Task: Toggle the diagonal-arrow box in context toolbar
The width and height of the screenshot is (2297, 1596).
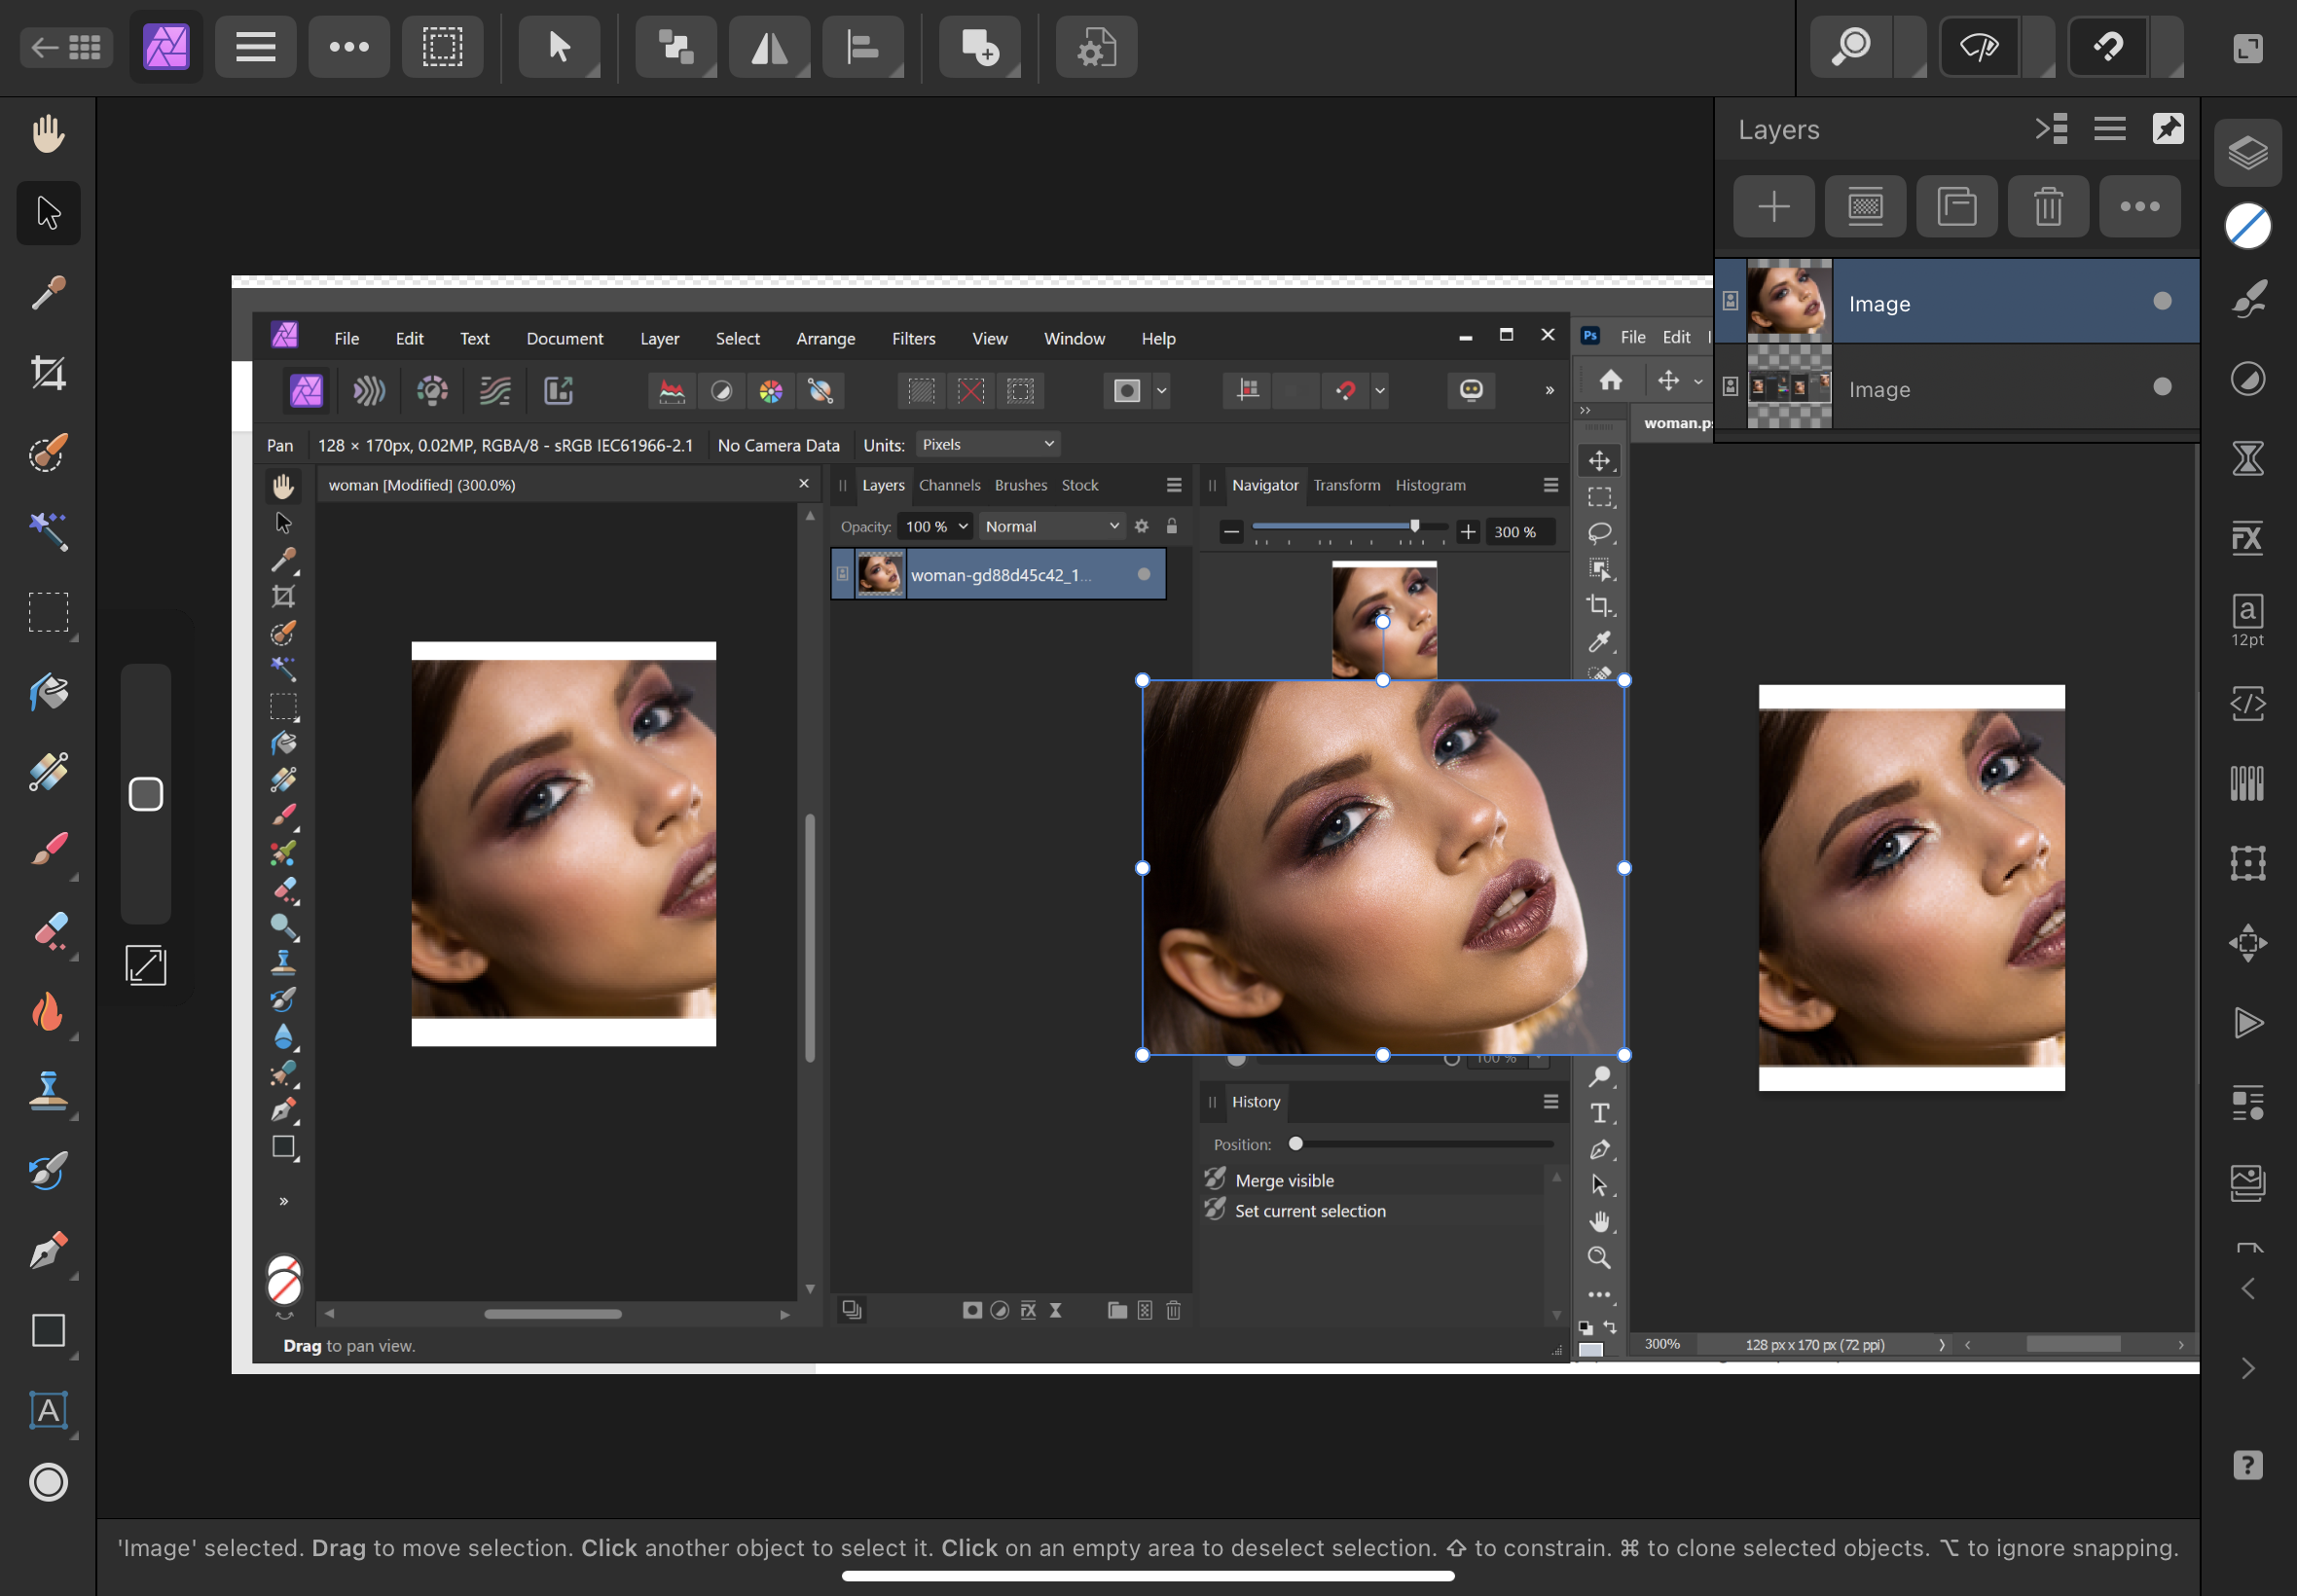Action: 146,965
